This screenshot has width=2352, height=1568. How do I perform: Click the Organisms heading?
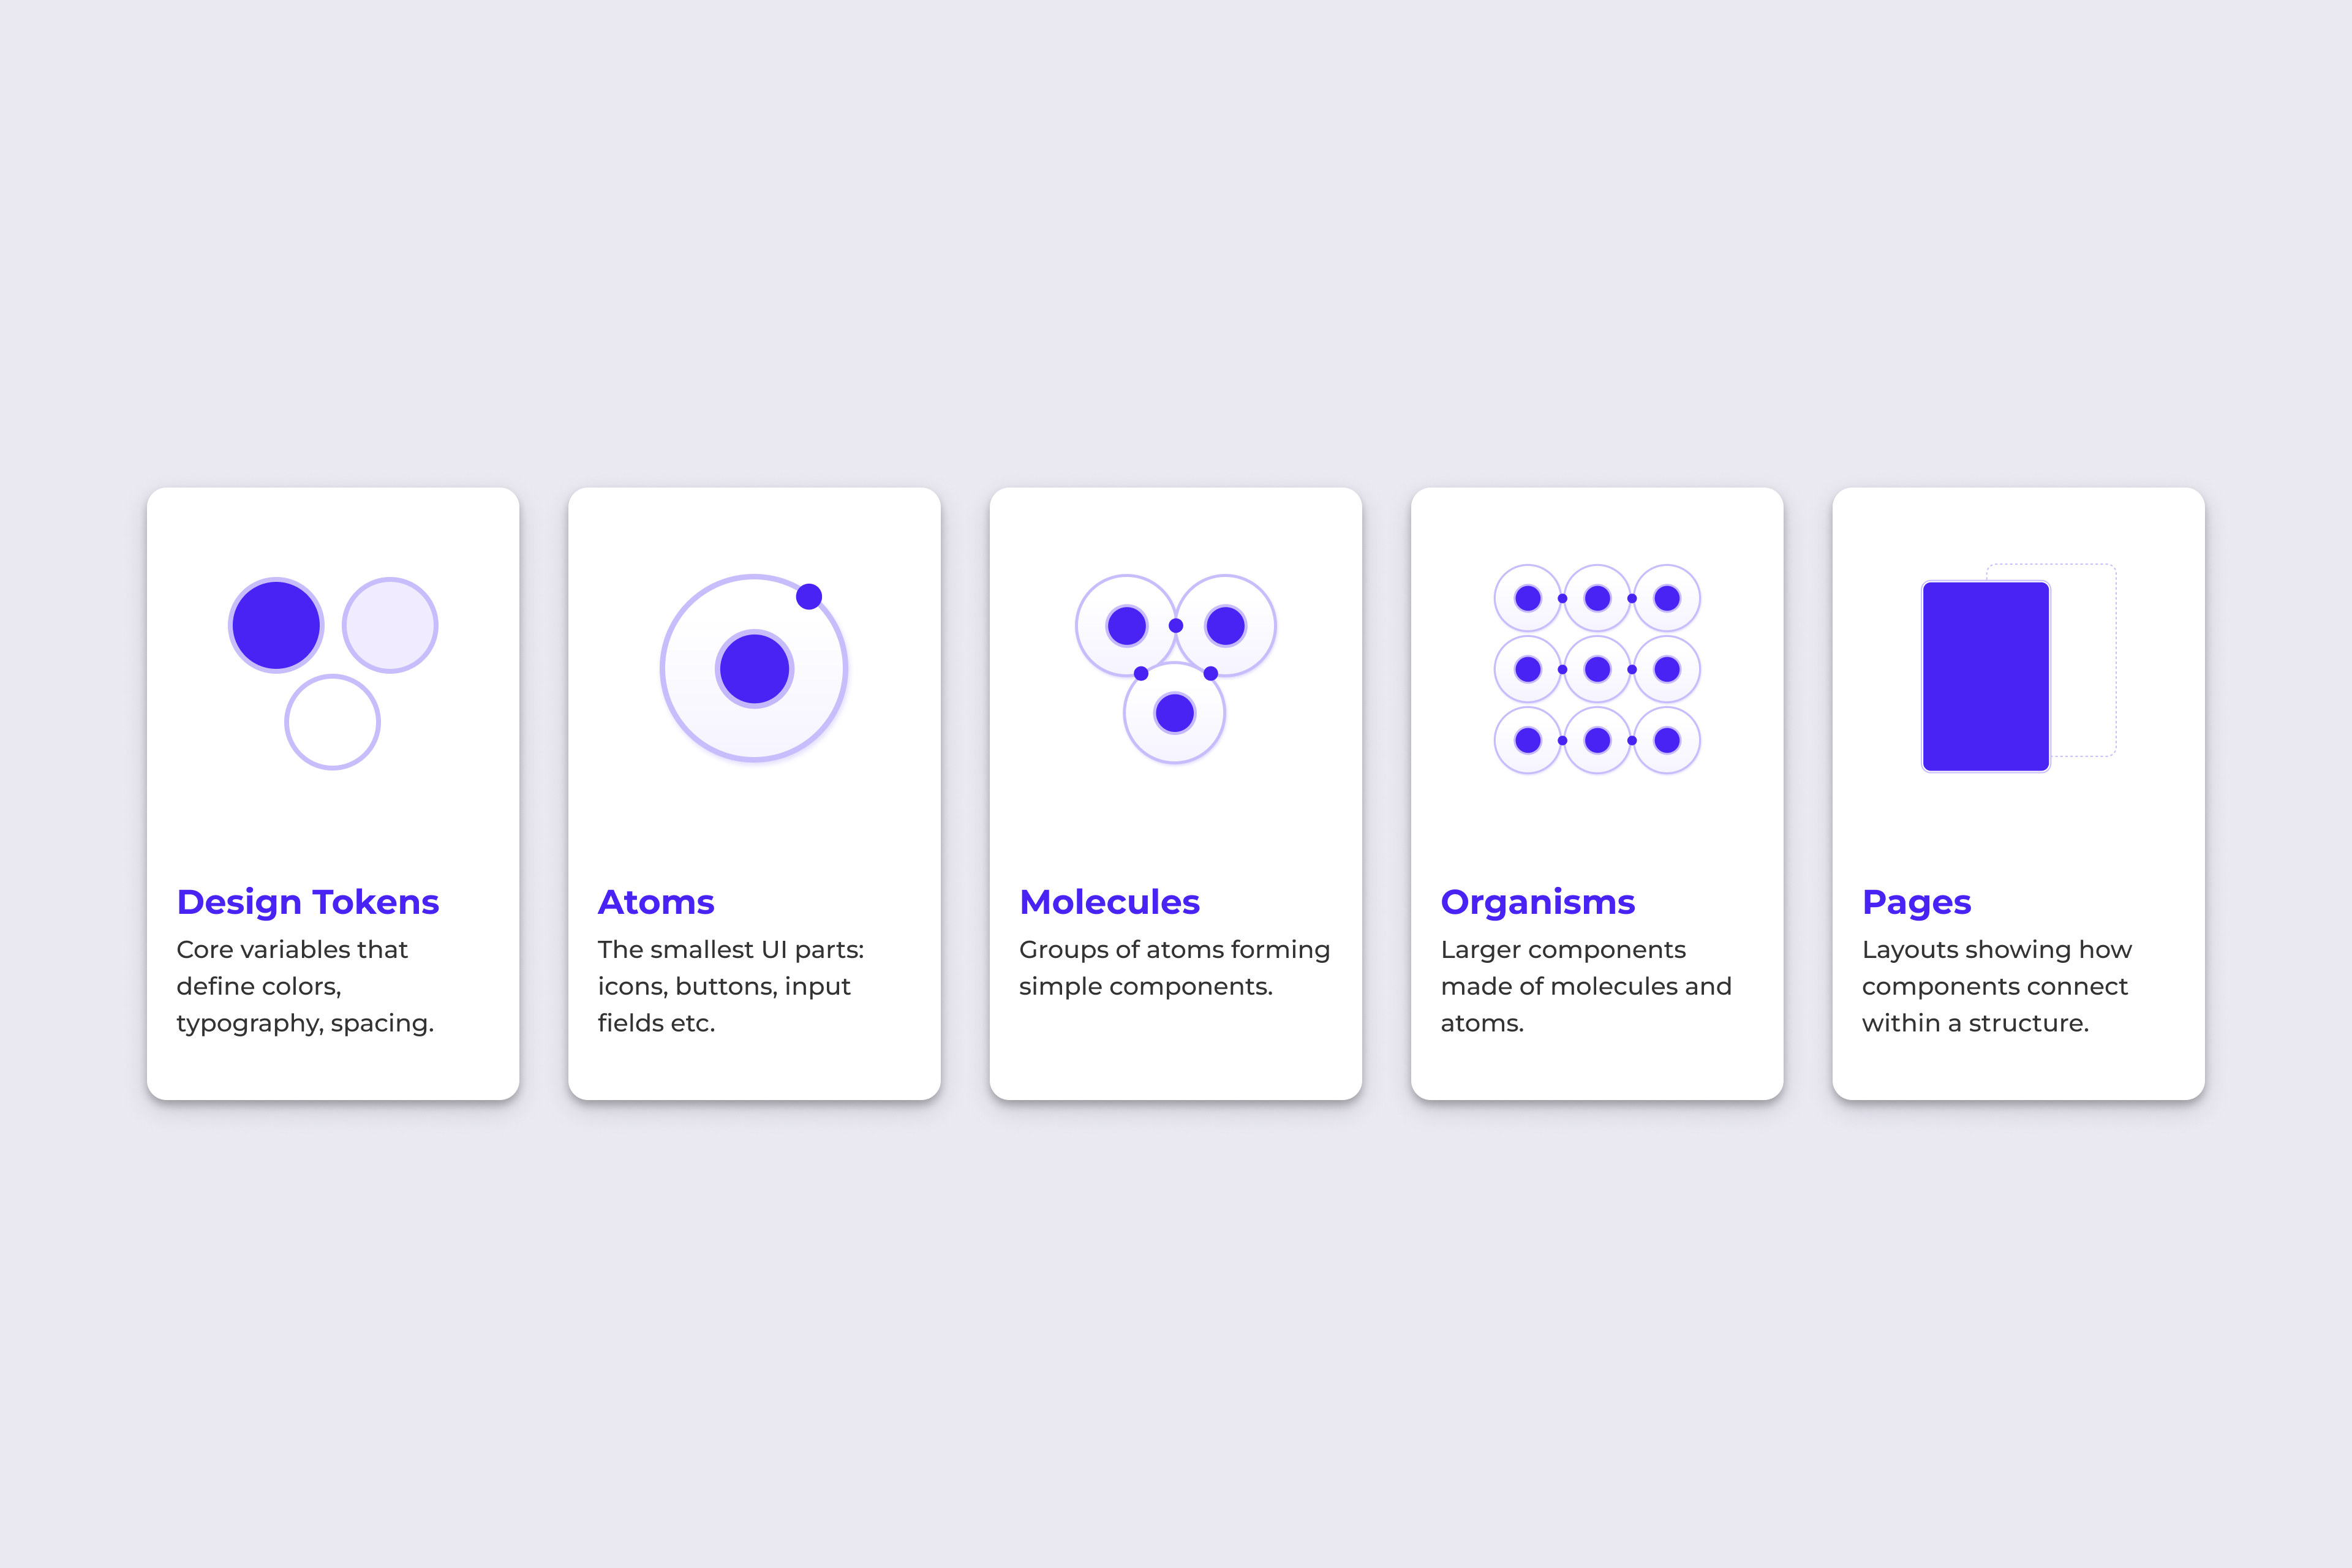[1537, 902]
